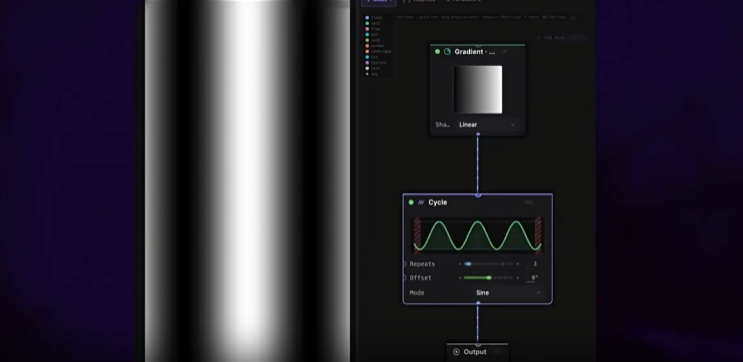The image size is (743, 362).
Task: Click the Cycle node's bottom output connector
Action: point(478,303)
